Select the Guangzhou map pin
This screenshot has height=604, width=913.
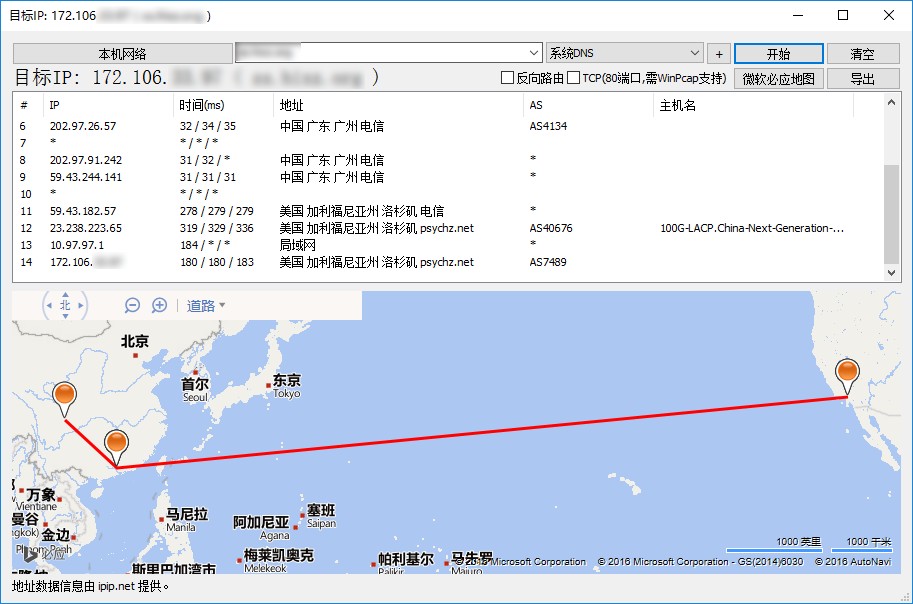point(116,440)
